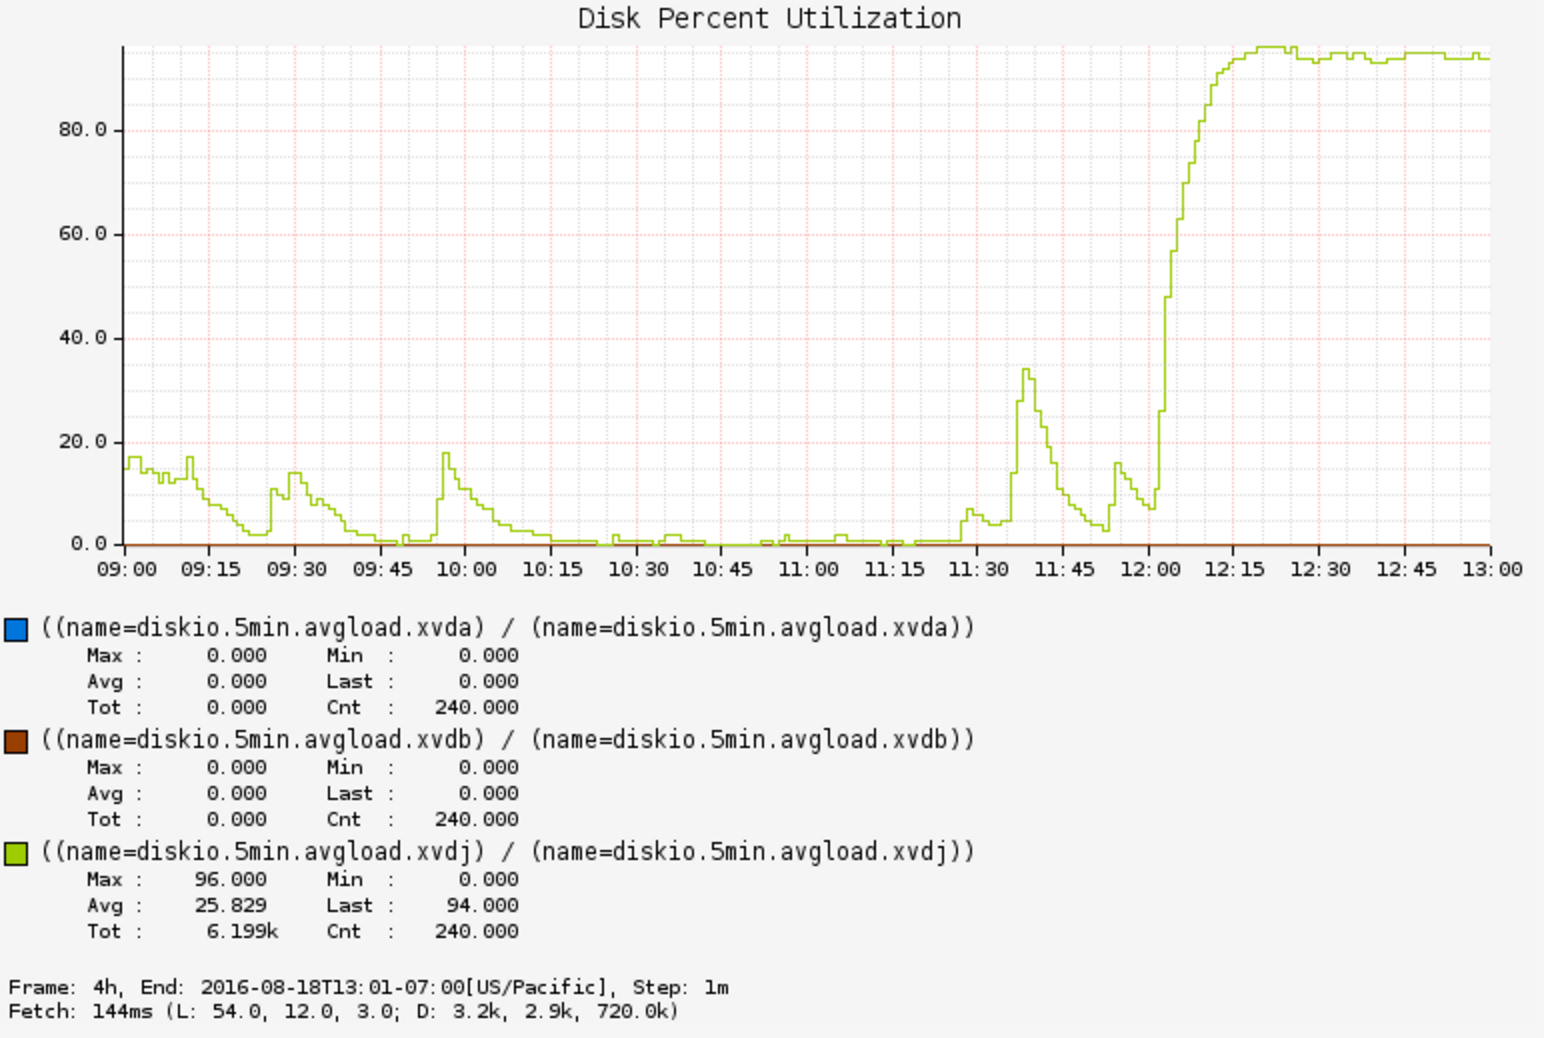Viewport: 1544px width, 1038px height.
Task: Select the diskio.5min.avgload.xvdb legend label
Action: 507,740
